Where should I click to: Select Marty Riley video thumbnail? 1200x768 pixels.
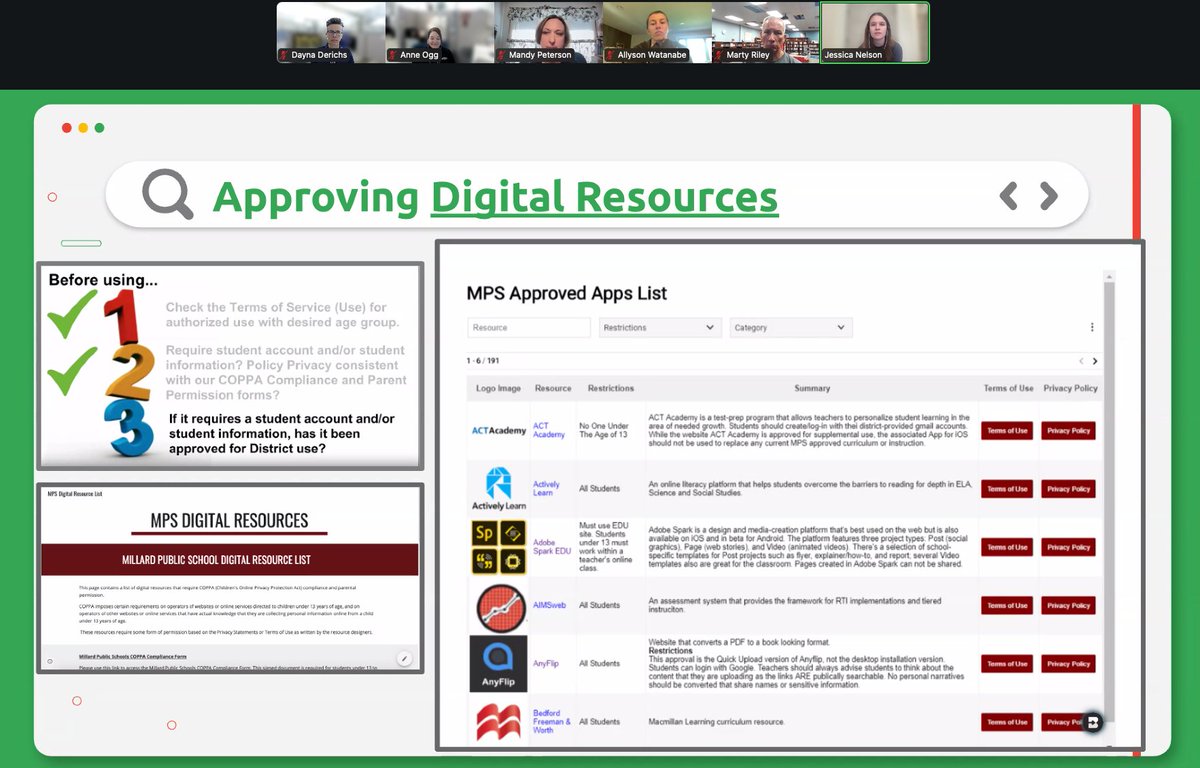pos(765,33)
